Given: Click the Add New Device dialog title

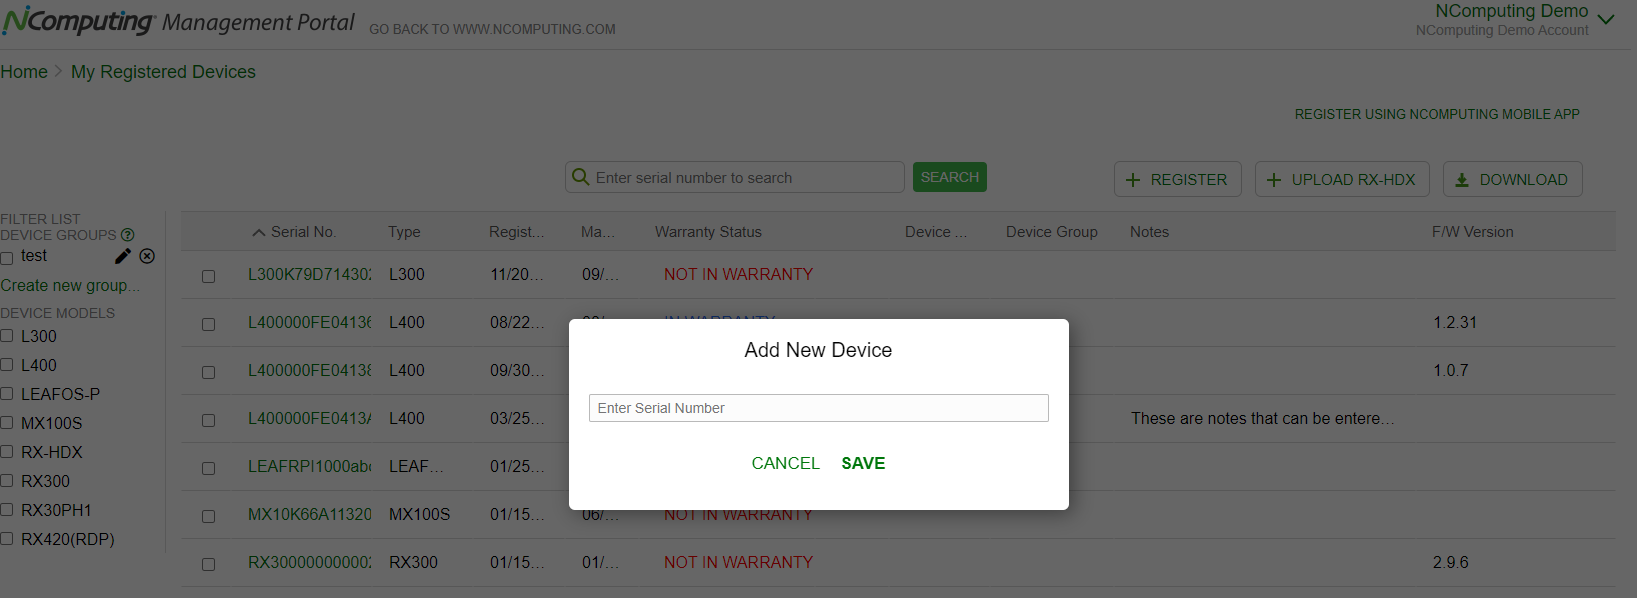Looking at the screenshot, I should tap(818, 350).
